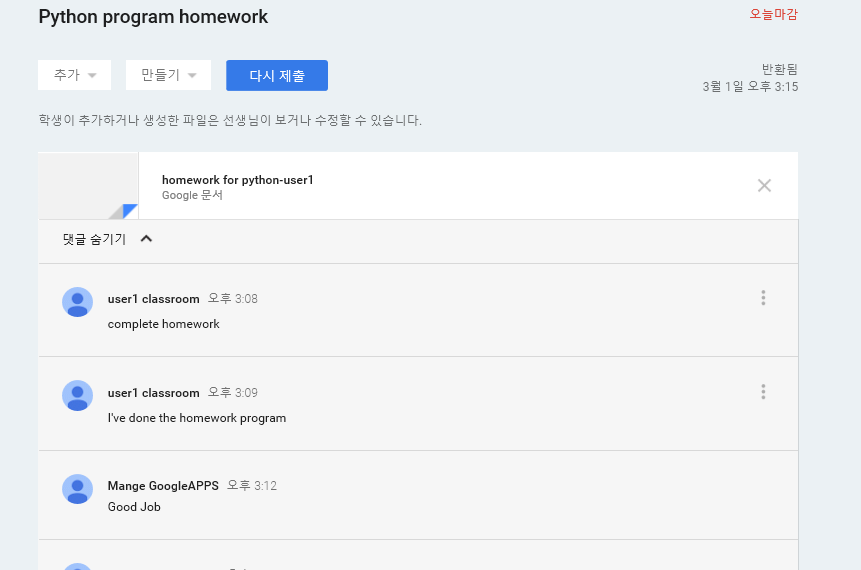Image resolution: width=861 pixels, height=570 pixels.
Task: Click avatar beside the 오후 3:09 comment
Action: 77,395
